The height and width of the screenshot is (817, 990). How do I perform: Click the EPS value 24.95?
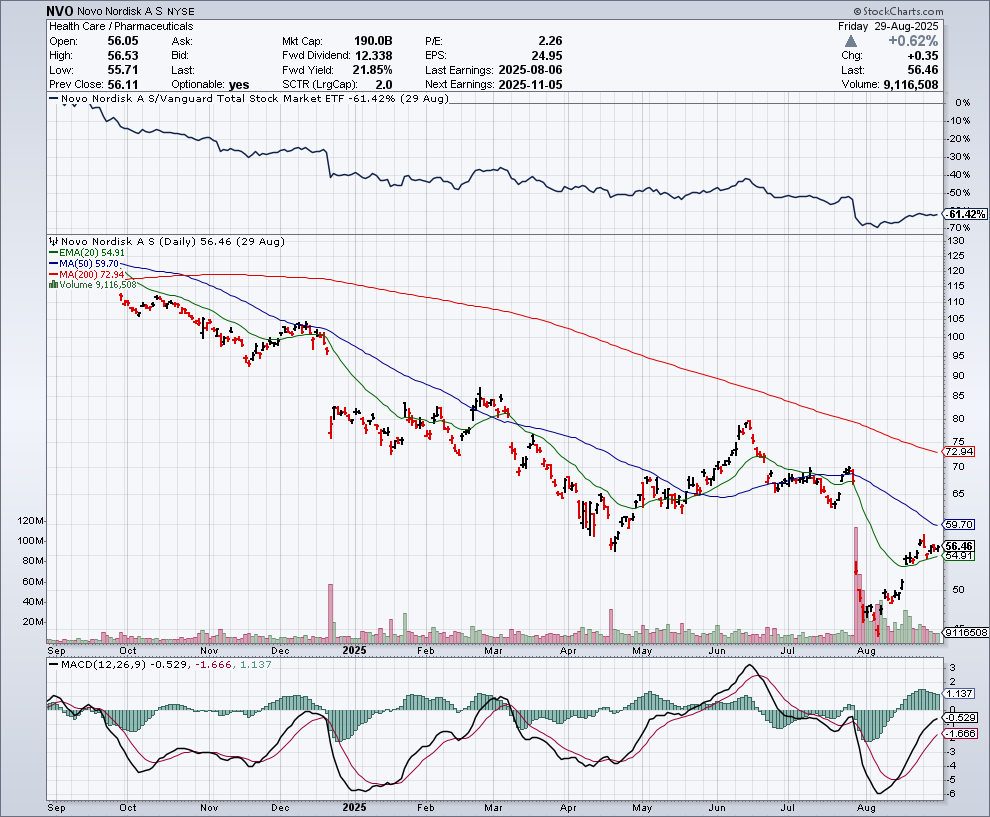[547, 56]
